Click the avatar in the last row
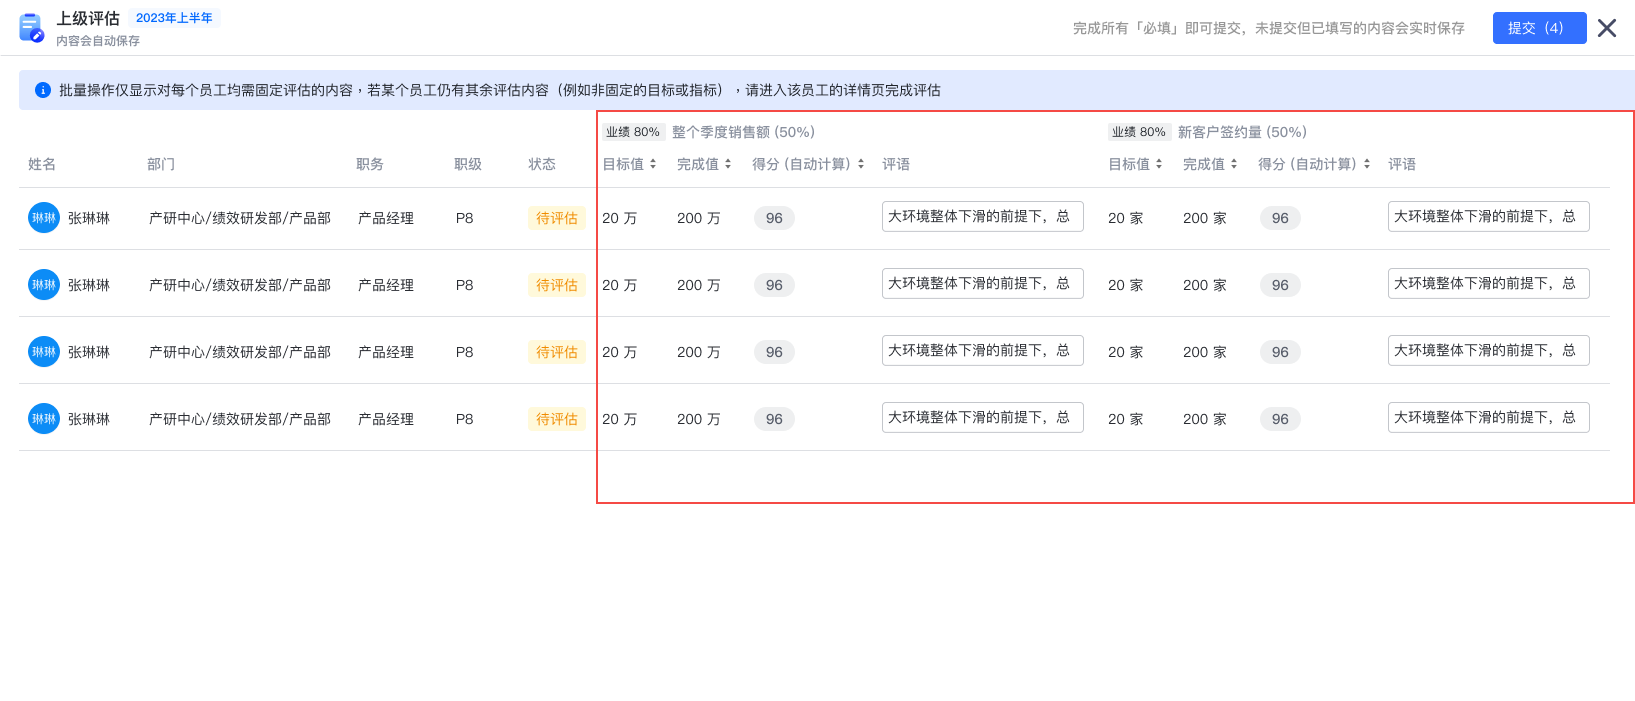The height and width of the screenshot is (701, 1635). (44, 419)
